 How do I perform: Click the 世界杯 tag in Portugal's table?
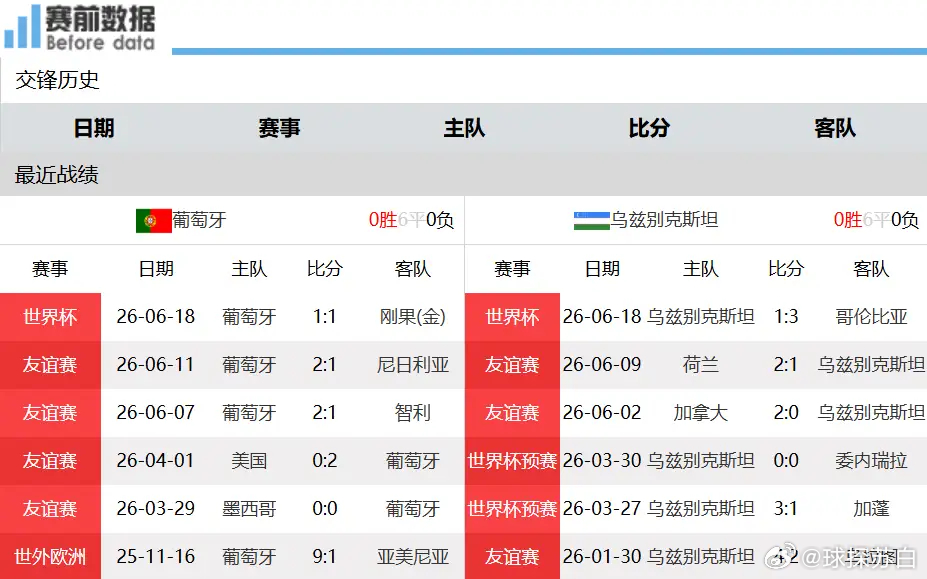click(x=50, y=317)
